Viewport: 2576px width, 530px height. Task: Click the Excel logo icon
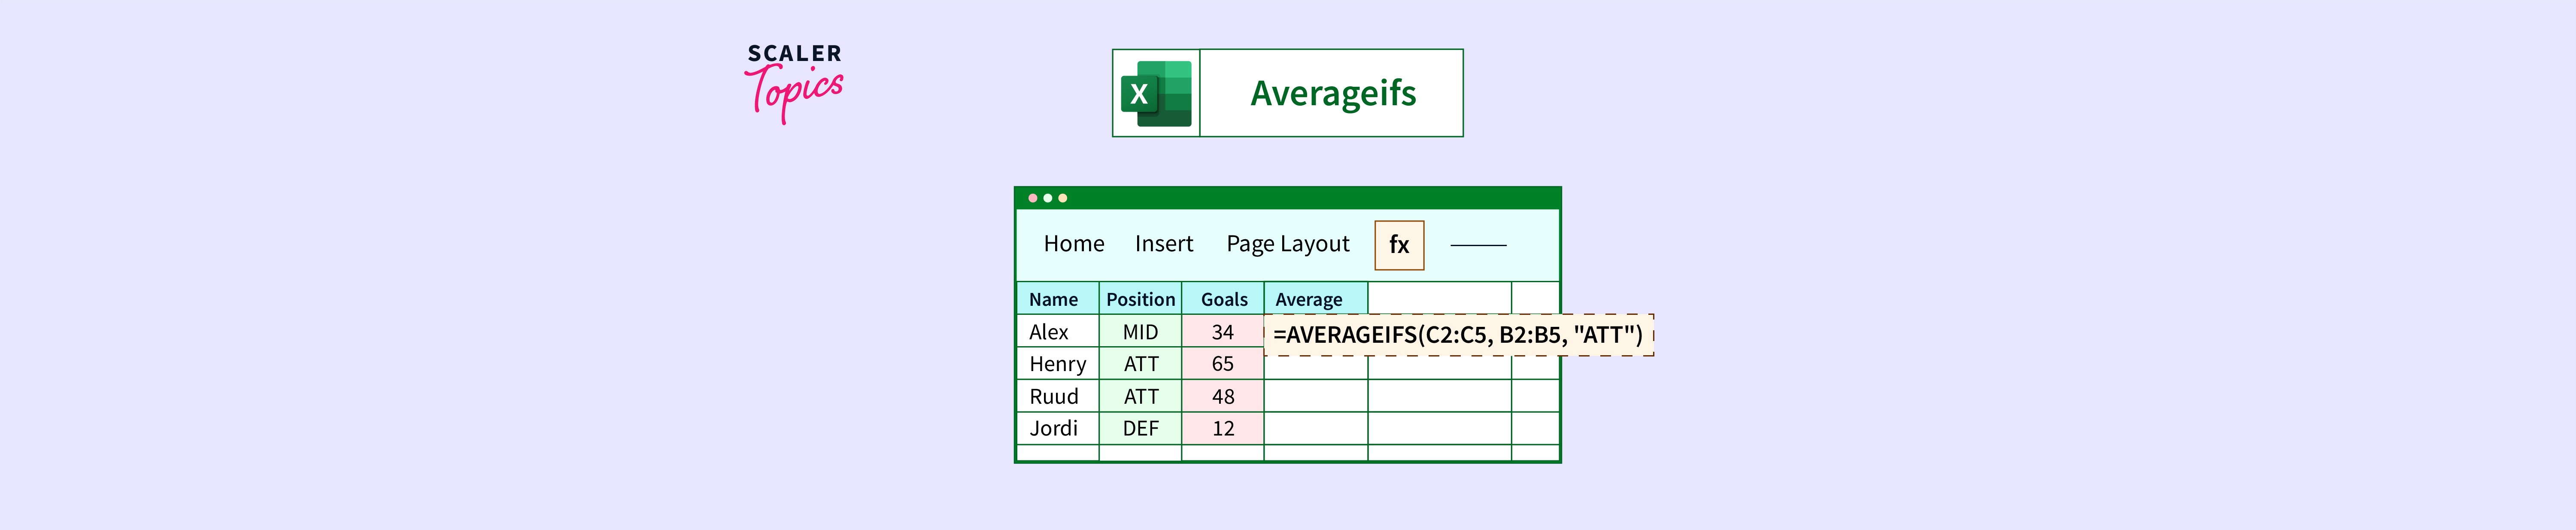pos(1156,93)
